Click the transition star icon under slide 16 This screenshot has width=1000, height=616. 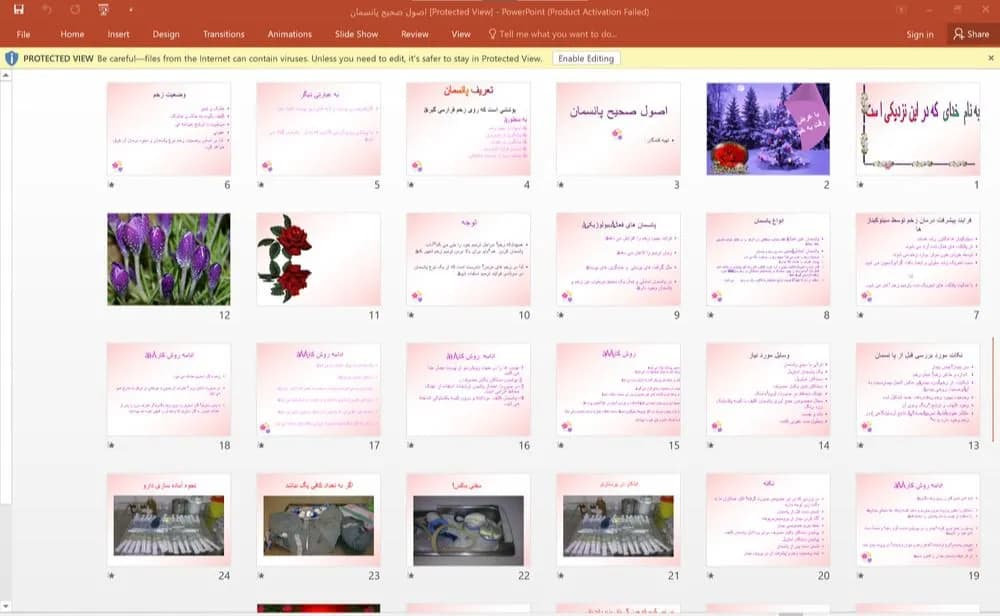(411, 445)
